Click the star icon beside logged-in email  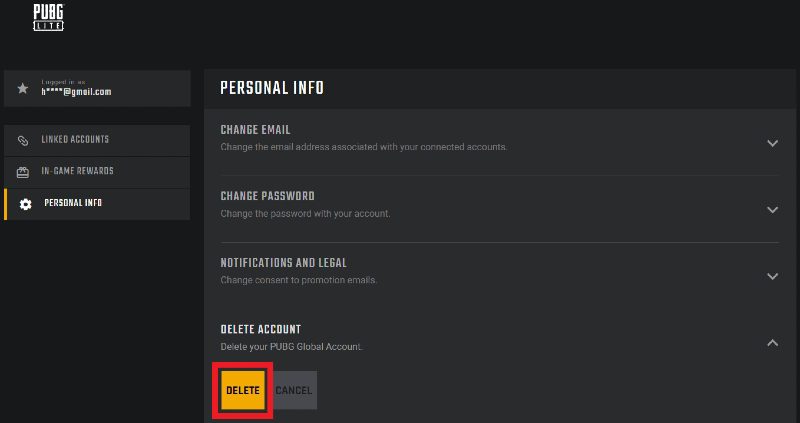(23, 89)
